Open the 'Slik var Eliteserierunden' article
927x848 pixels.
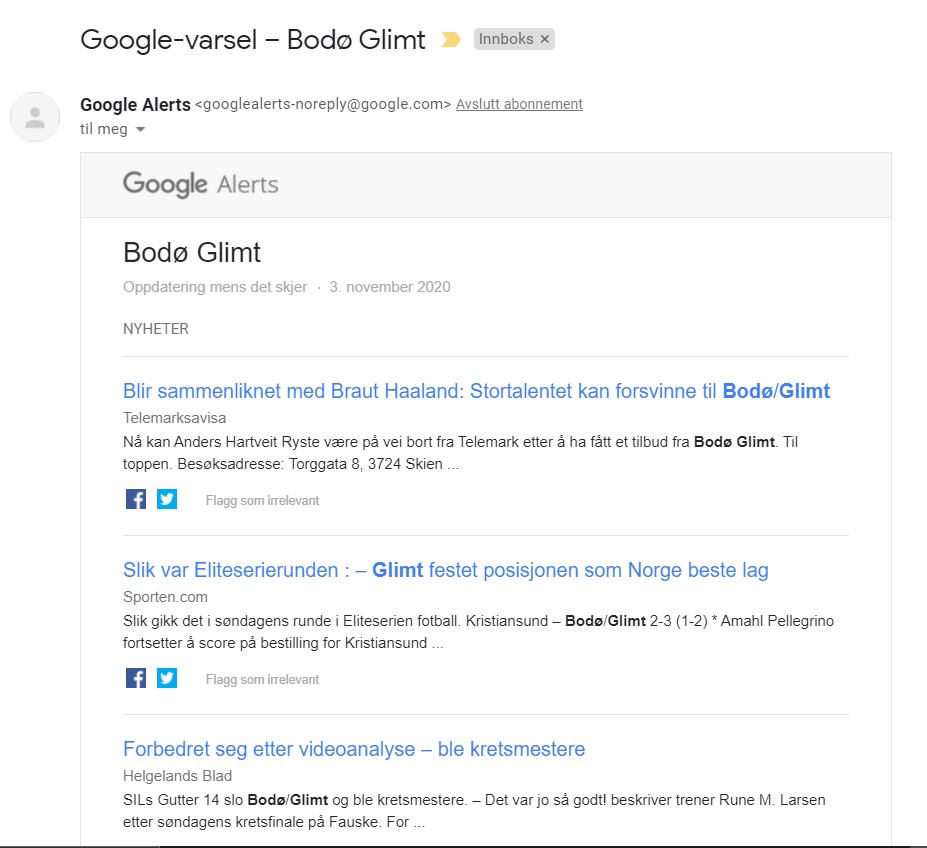(x=445, y=570)
